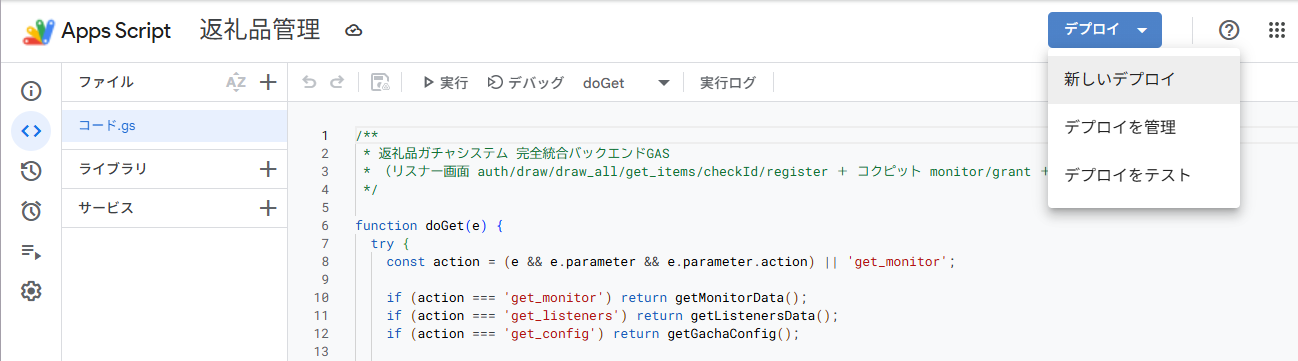
Task: Click the 返礼品ガチャシステム comment line
Action: tap(516, 153)
